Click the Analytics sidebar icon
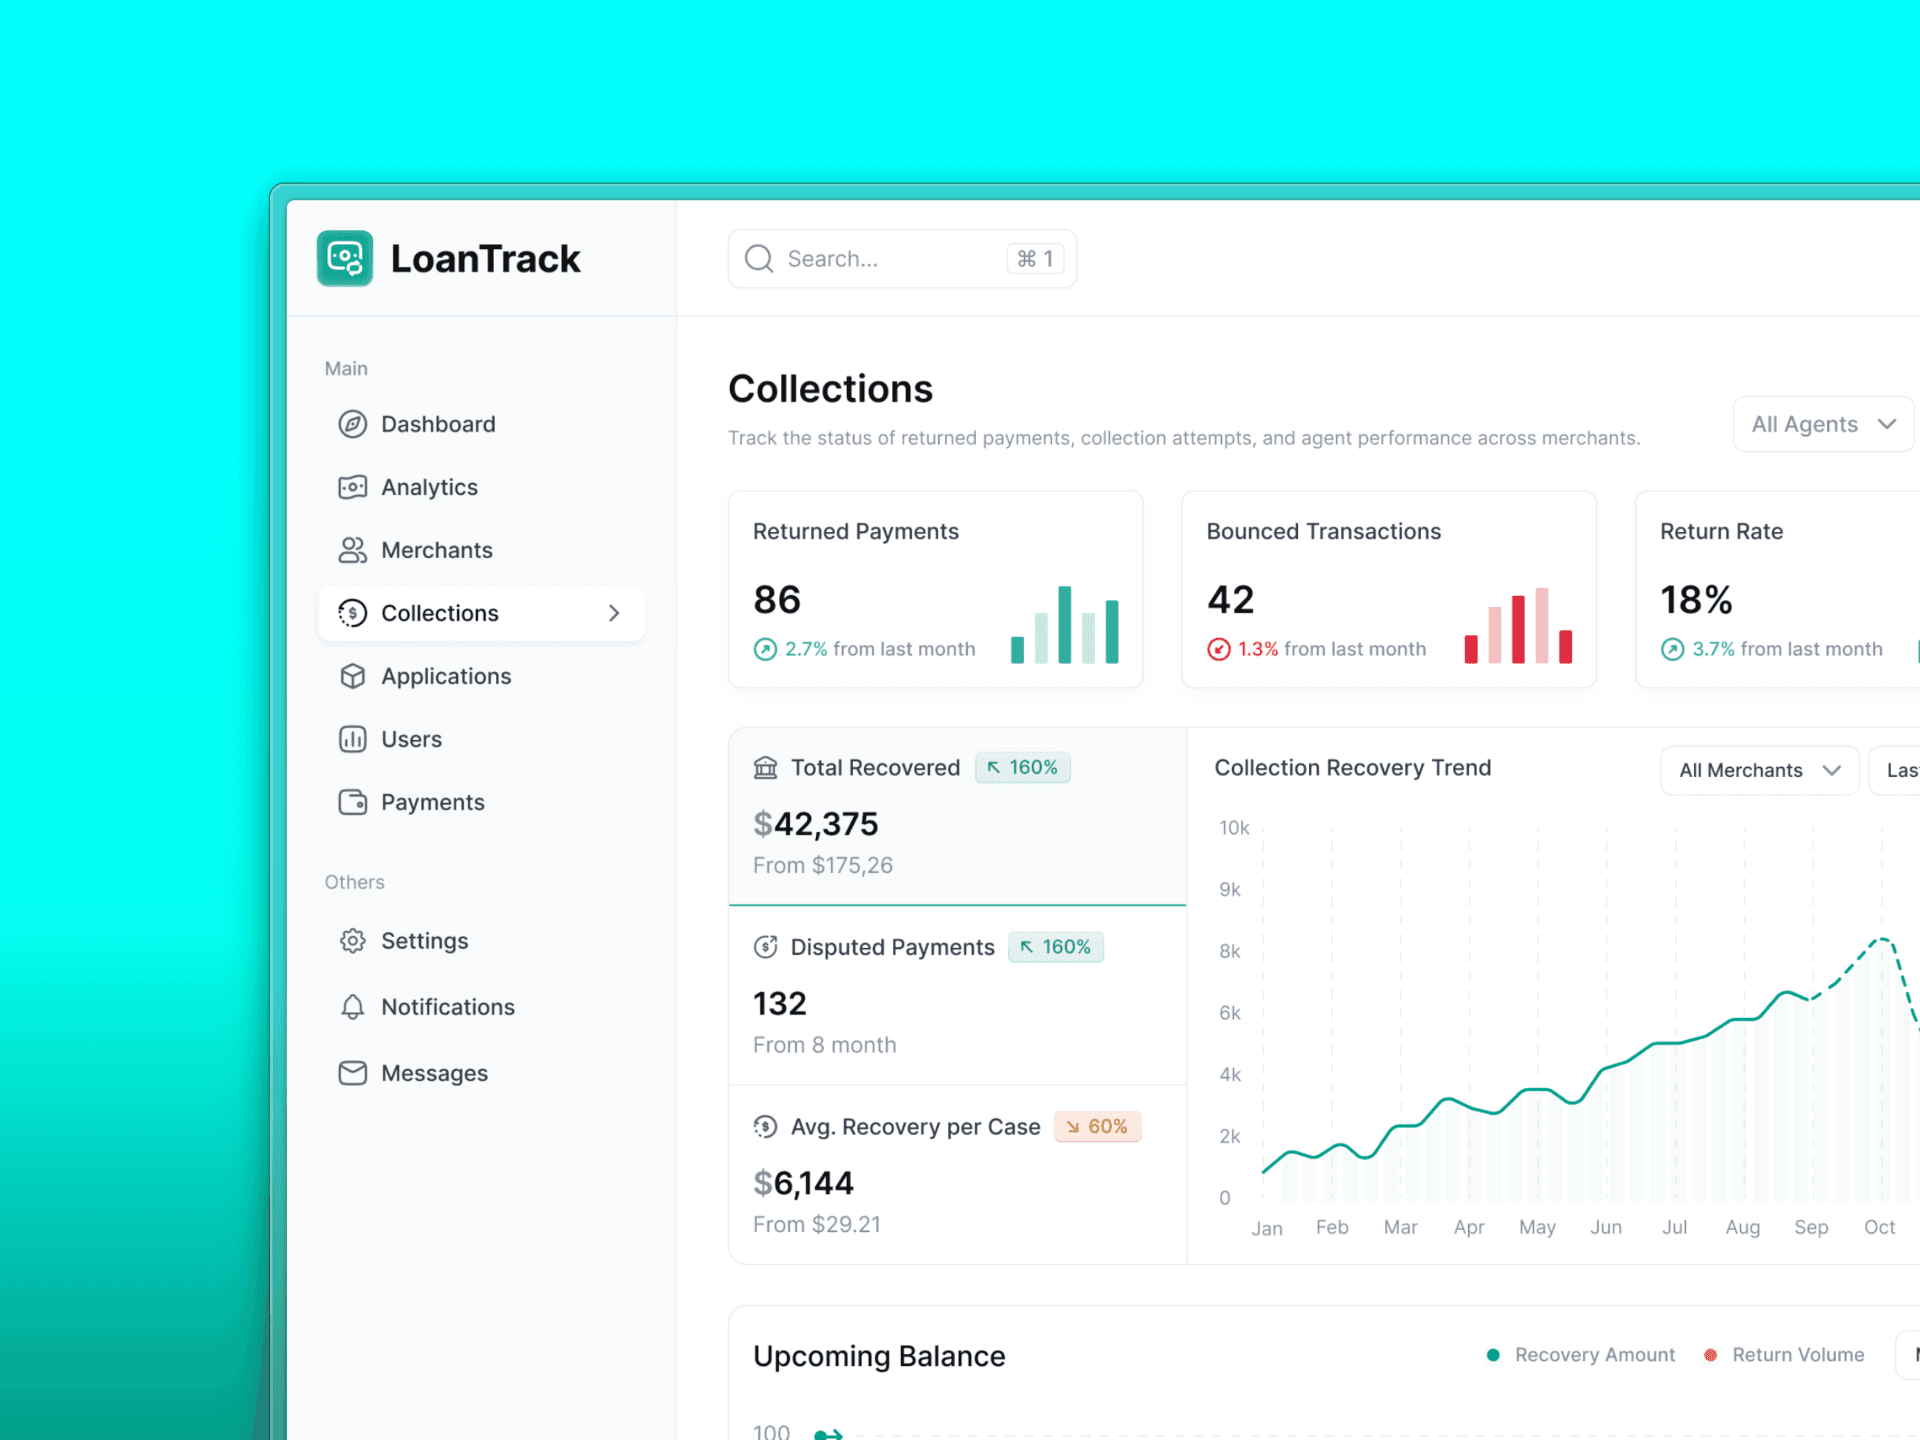Image resolution: width=1920 pixels, height=1440 pixels. [x=352, y=487]
